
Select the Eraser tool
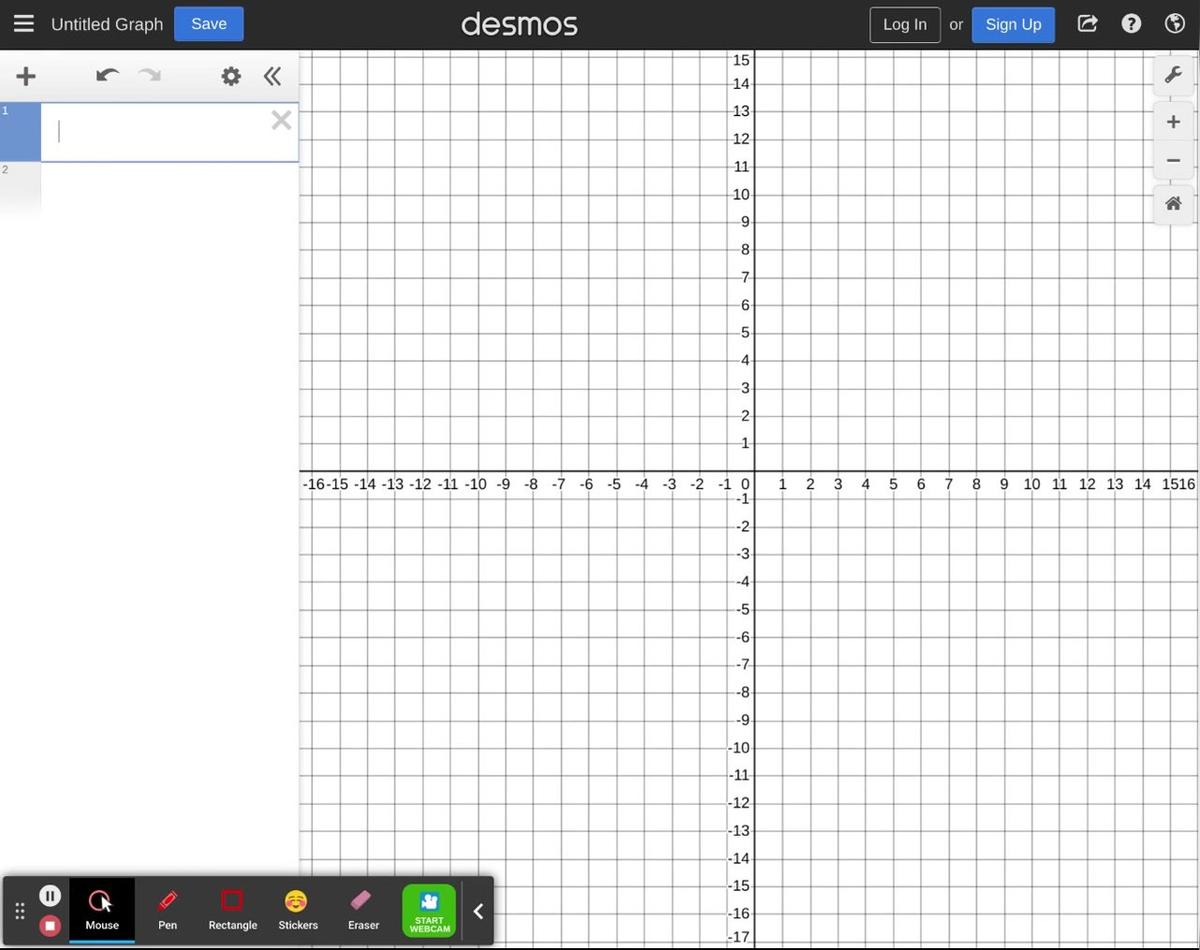362,908
